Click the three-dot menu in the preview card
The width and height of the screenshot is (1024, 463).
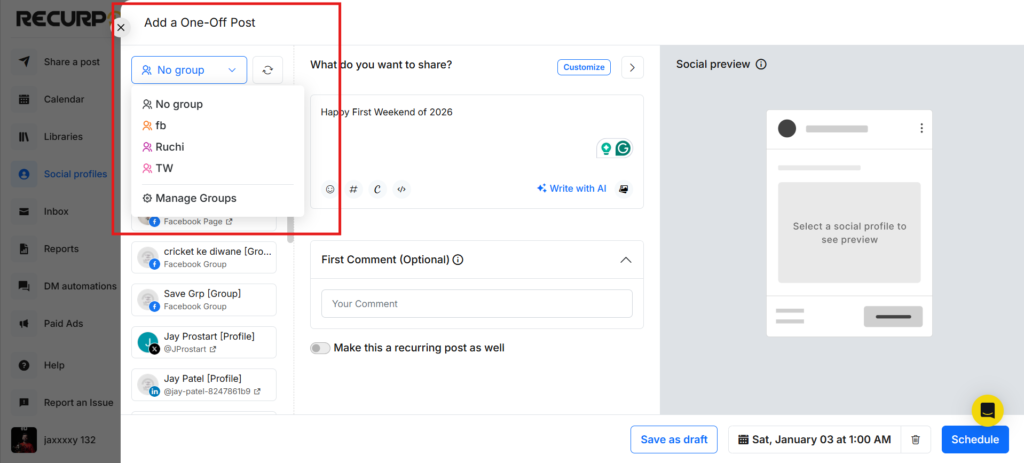[921, 128]
